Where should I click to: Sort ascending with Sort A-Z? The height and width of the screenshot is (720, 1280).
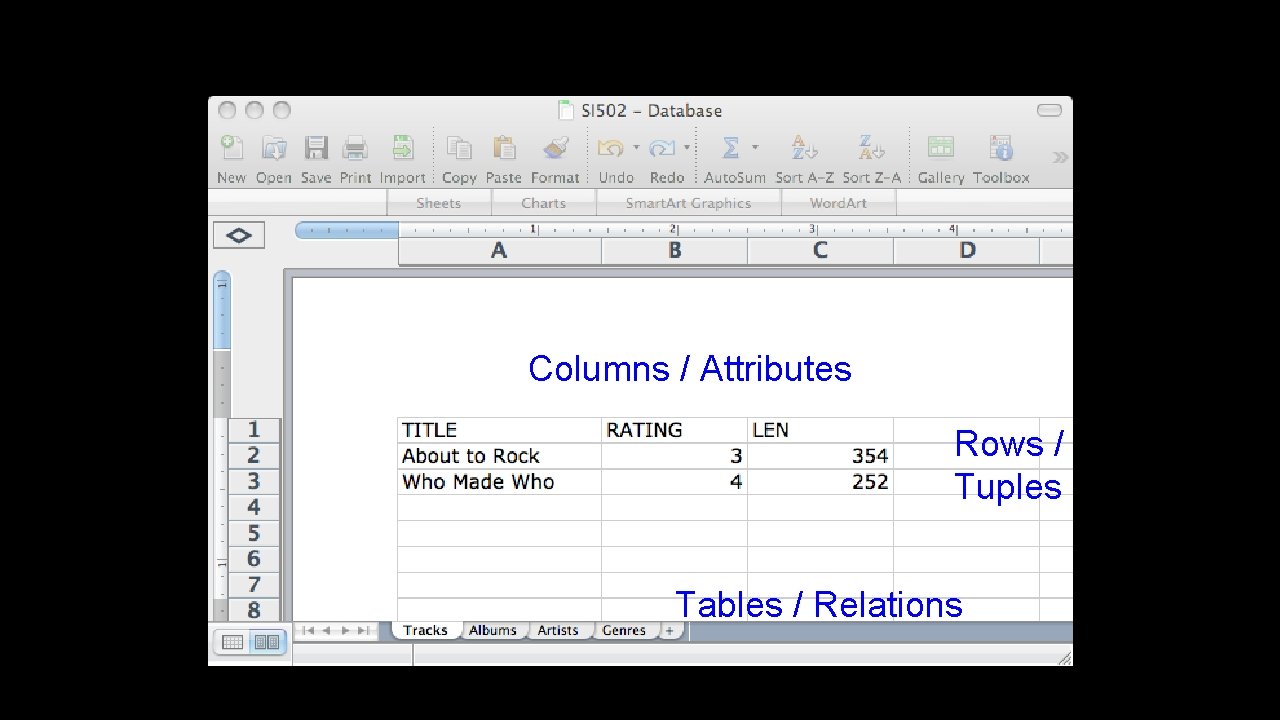click(804, 148)
